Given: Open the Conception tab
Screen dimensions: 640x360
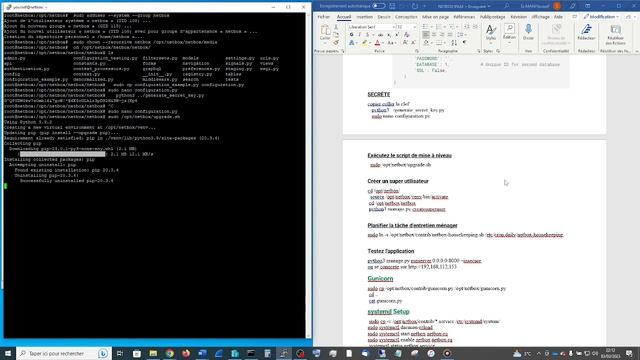Looking at the screenshot, I should tap(406, 17).
